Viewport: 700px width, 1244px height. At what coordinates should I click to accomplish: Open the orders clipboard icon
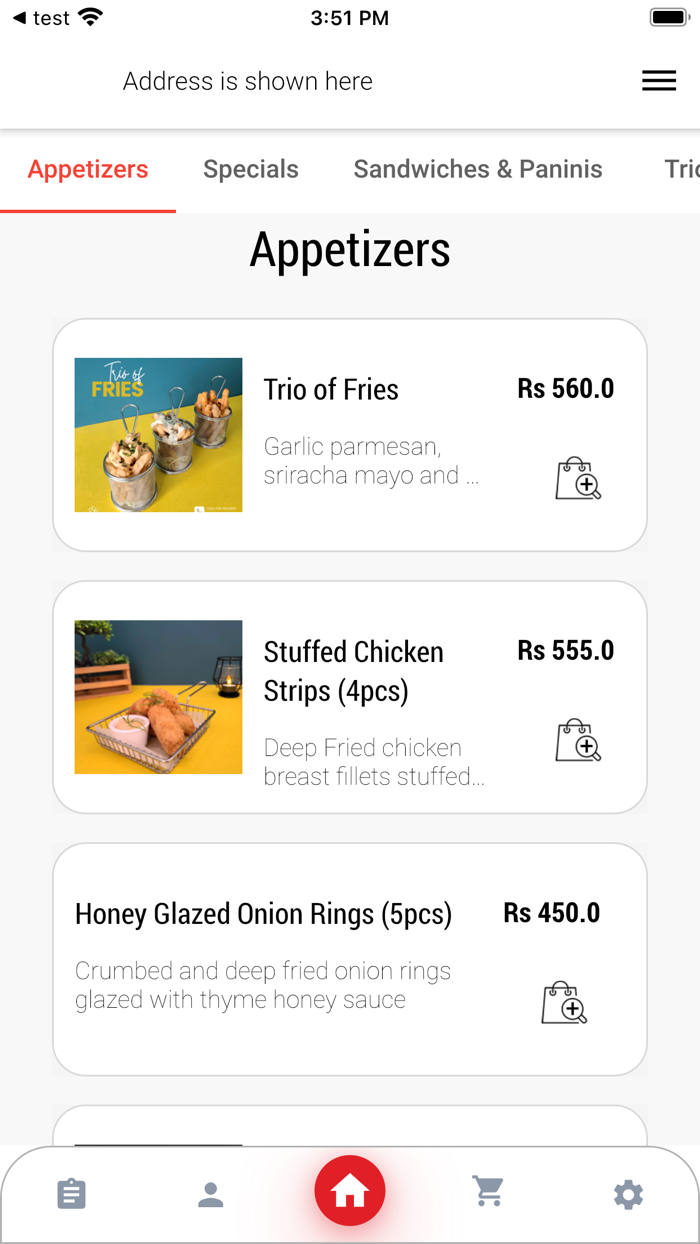(x=72, y=1194)
